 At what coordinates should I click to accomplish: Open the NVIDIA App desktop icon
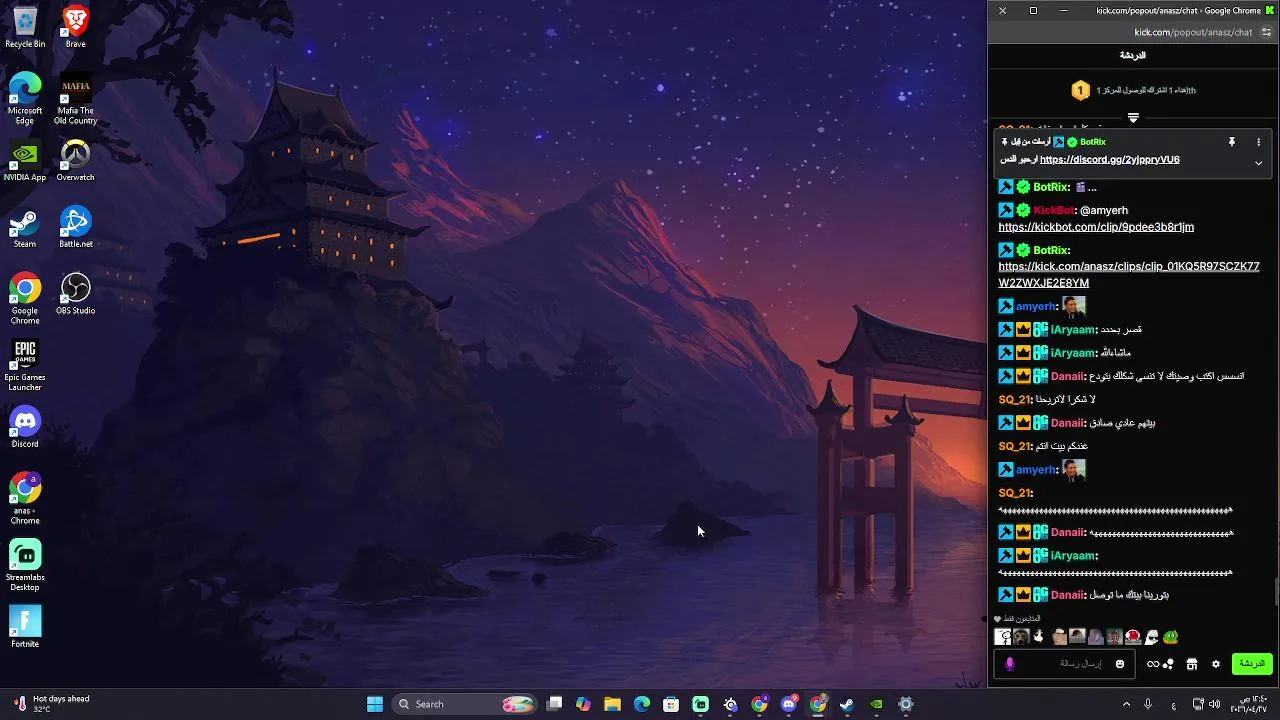tap(25, 162)
